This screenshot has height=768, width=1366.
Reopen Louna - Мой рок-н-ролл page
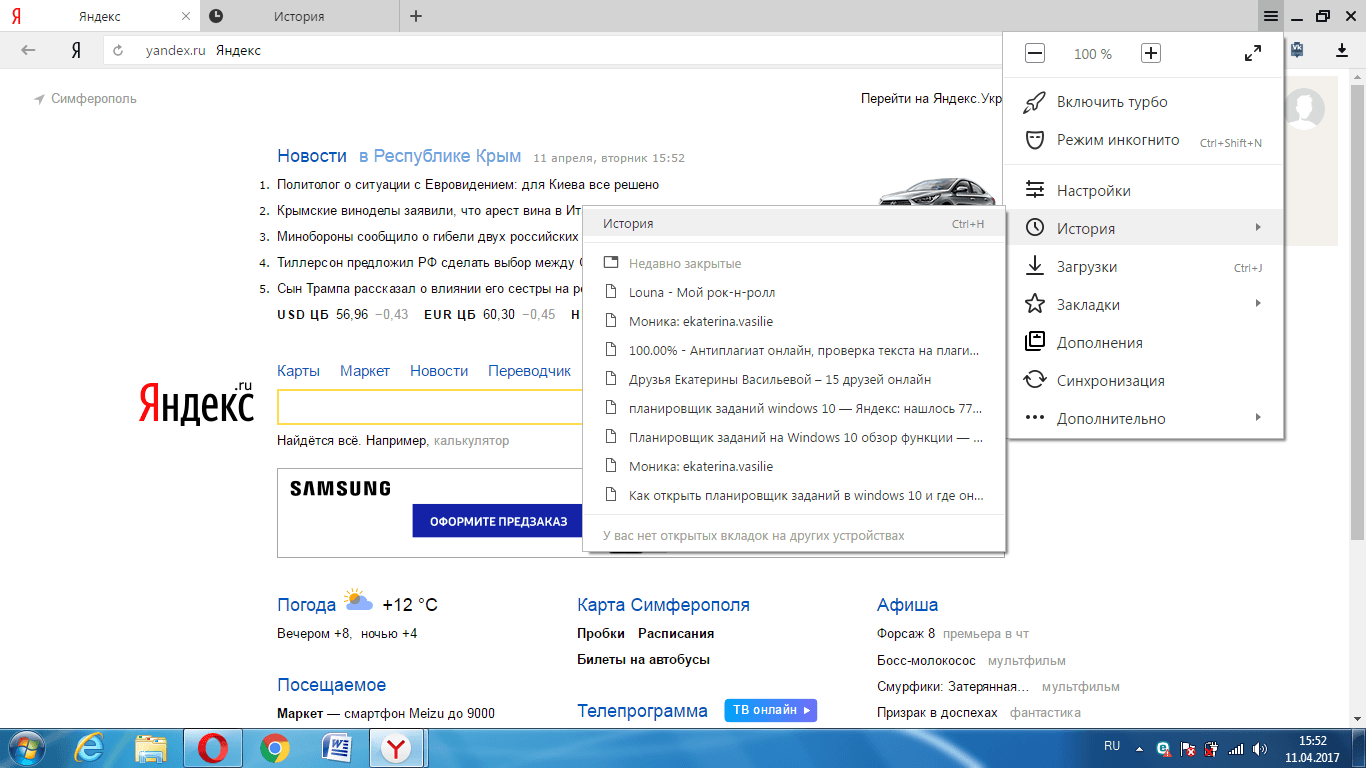793,292
